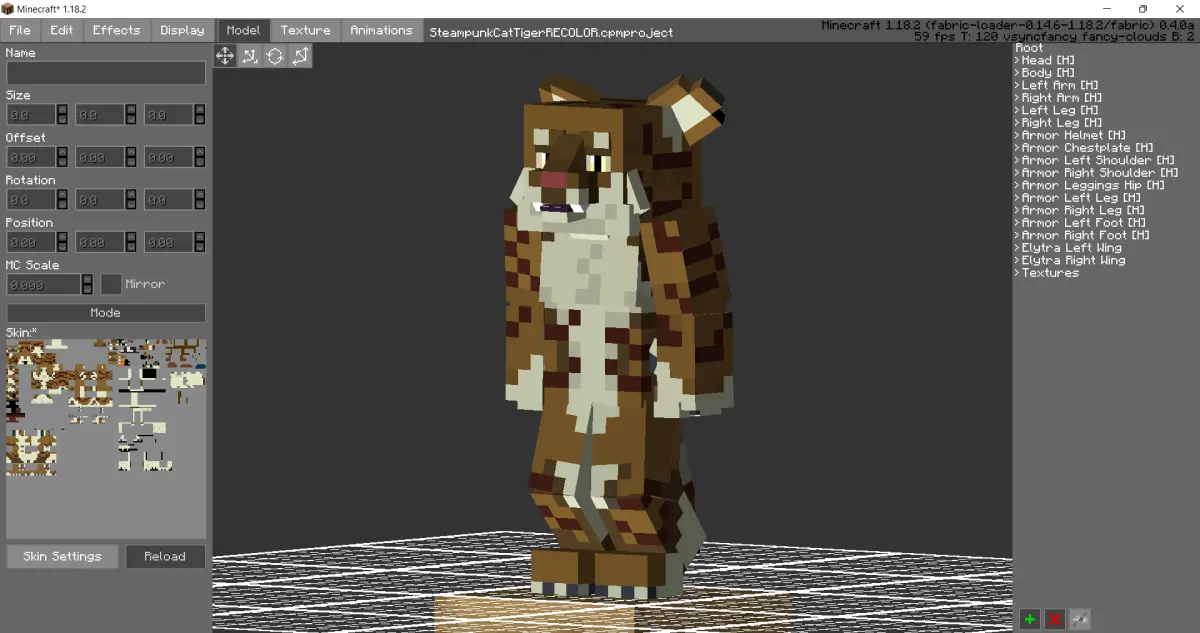Viewport: 1200px width, 633px height.
Task: Switch to the Texture tab
Action: [305, 30]
